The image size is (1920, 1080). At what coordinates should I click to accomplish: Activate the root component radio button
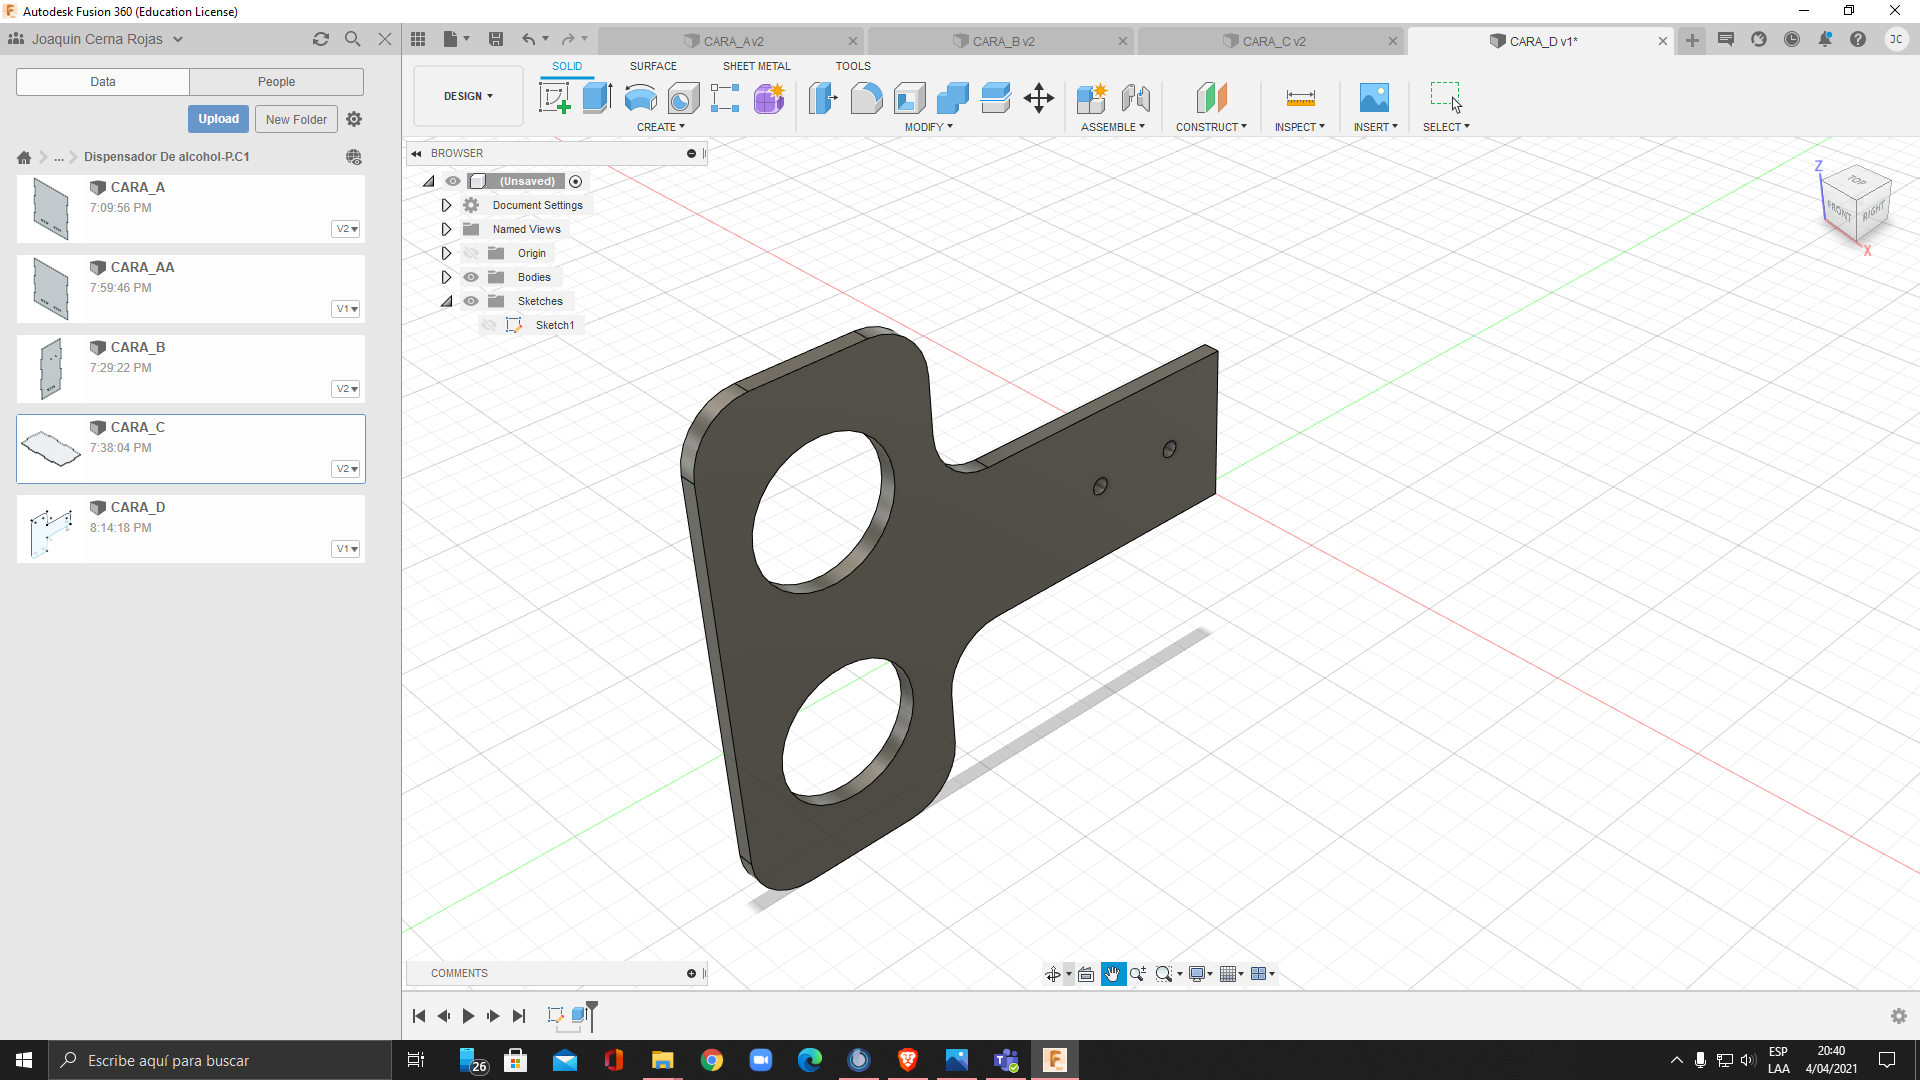(576, 181)
